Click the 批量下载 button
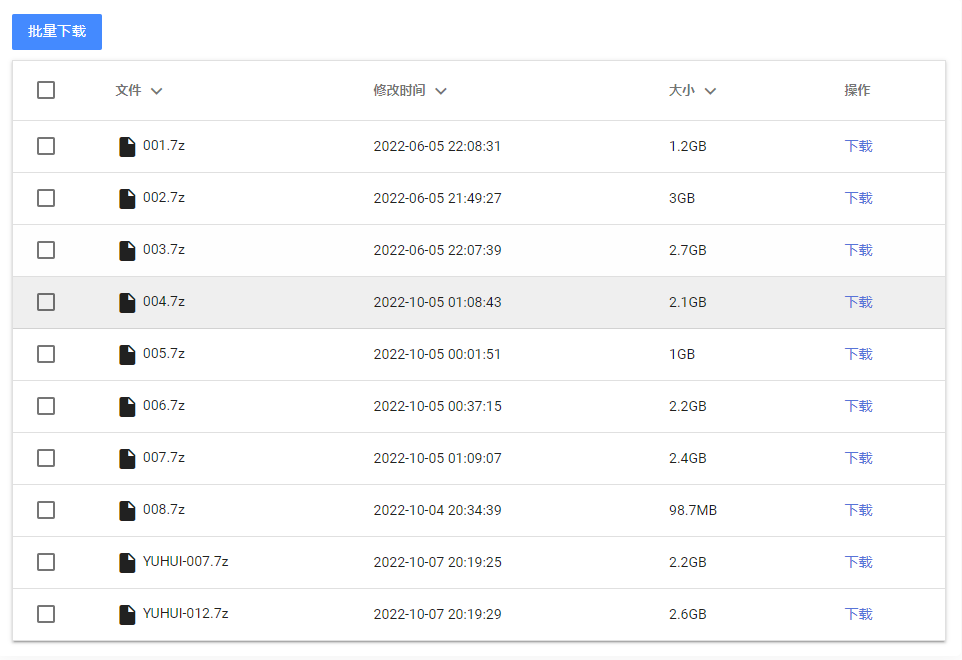This screenshot has width=962, height=660. coord(57,32)
